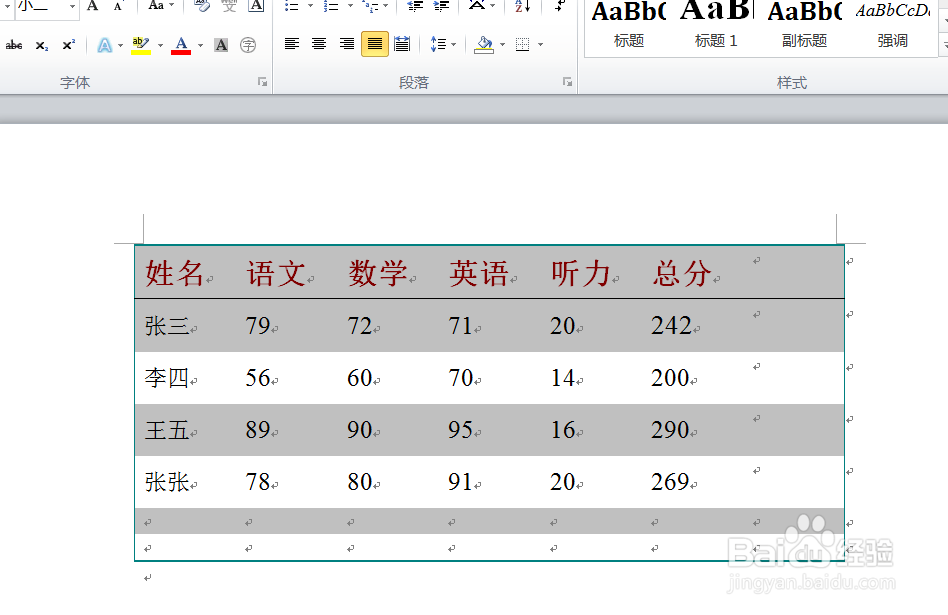Image resolution: width=948 pixels, height=615 pixels.
Task: Toggle character shading icon
Action: point(221,45)
